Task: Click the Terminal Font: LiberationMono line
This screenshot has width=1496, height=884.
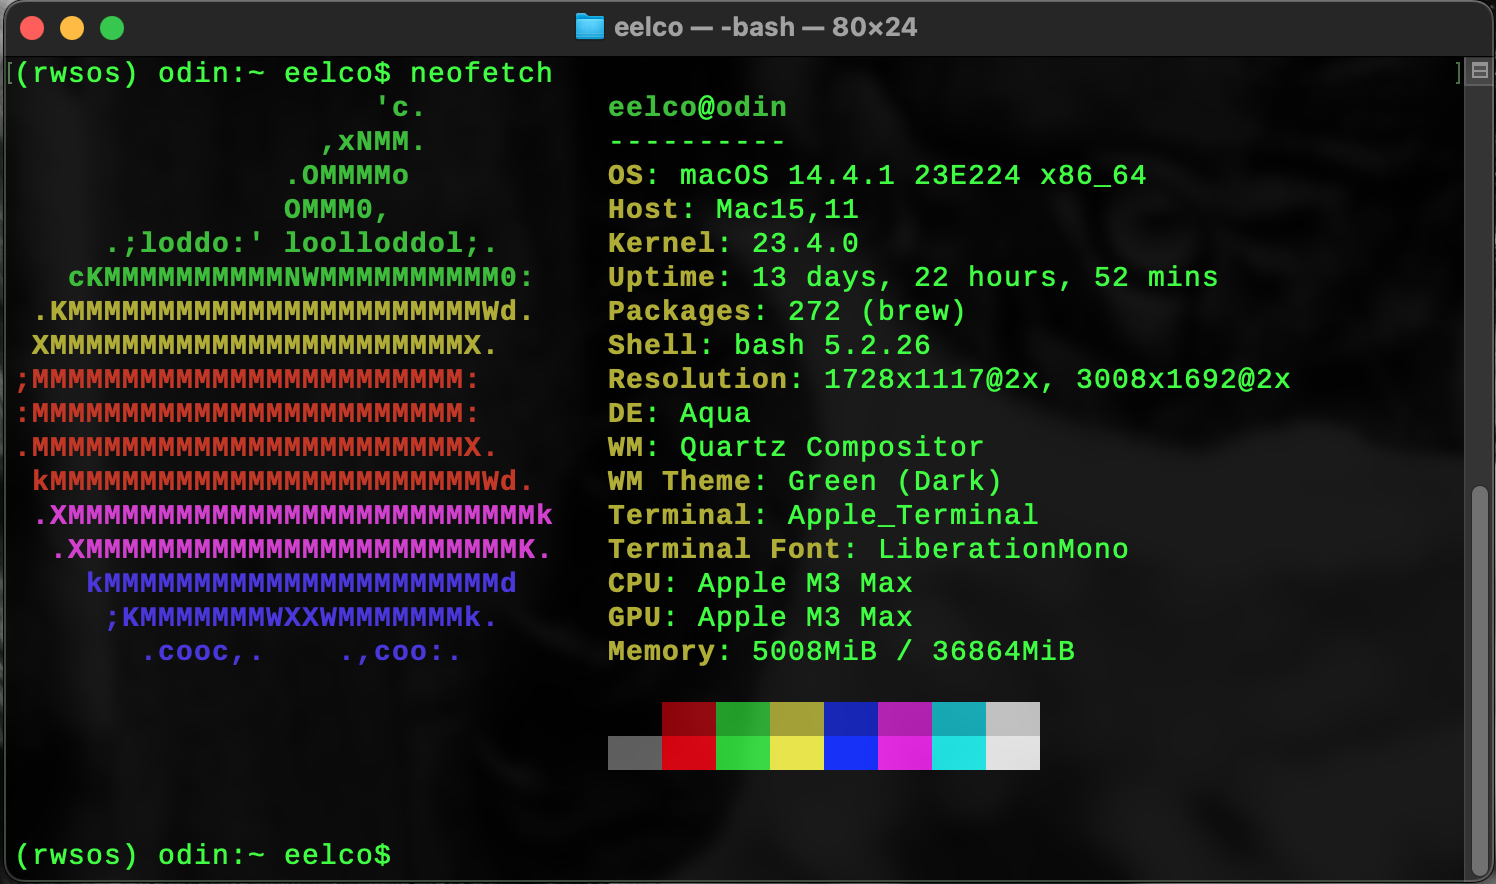Action: [867, 549]
